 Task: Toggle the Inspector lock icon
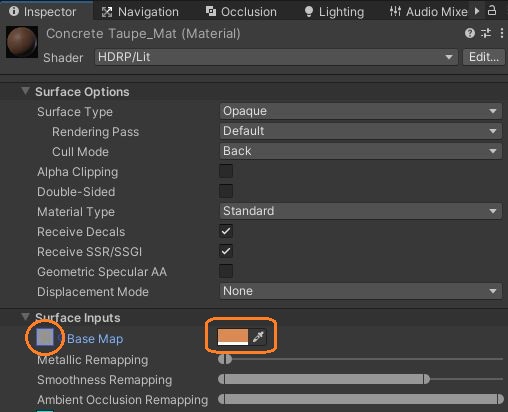pyautogui.click(x=492, y=11)
